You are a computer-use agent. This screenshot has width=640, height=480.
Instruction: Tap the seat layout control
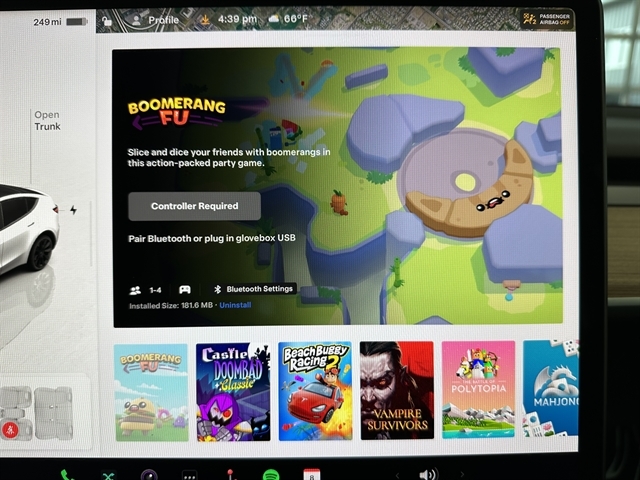[38, 413]
